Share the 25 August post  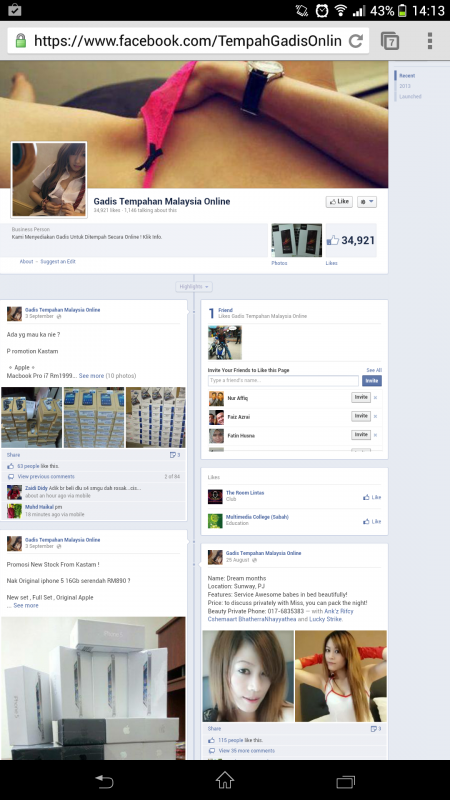click(x=214, y=729)
